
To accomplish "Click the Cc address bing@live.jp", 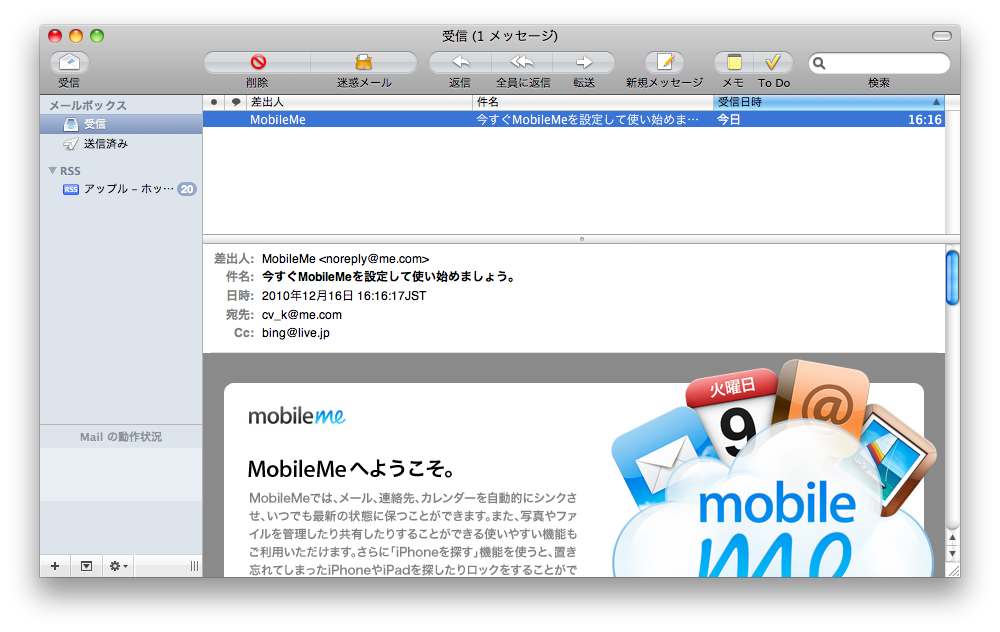I will (x=296, y=333).
